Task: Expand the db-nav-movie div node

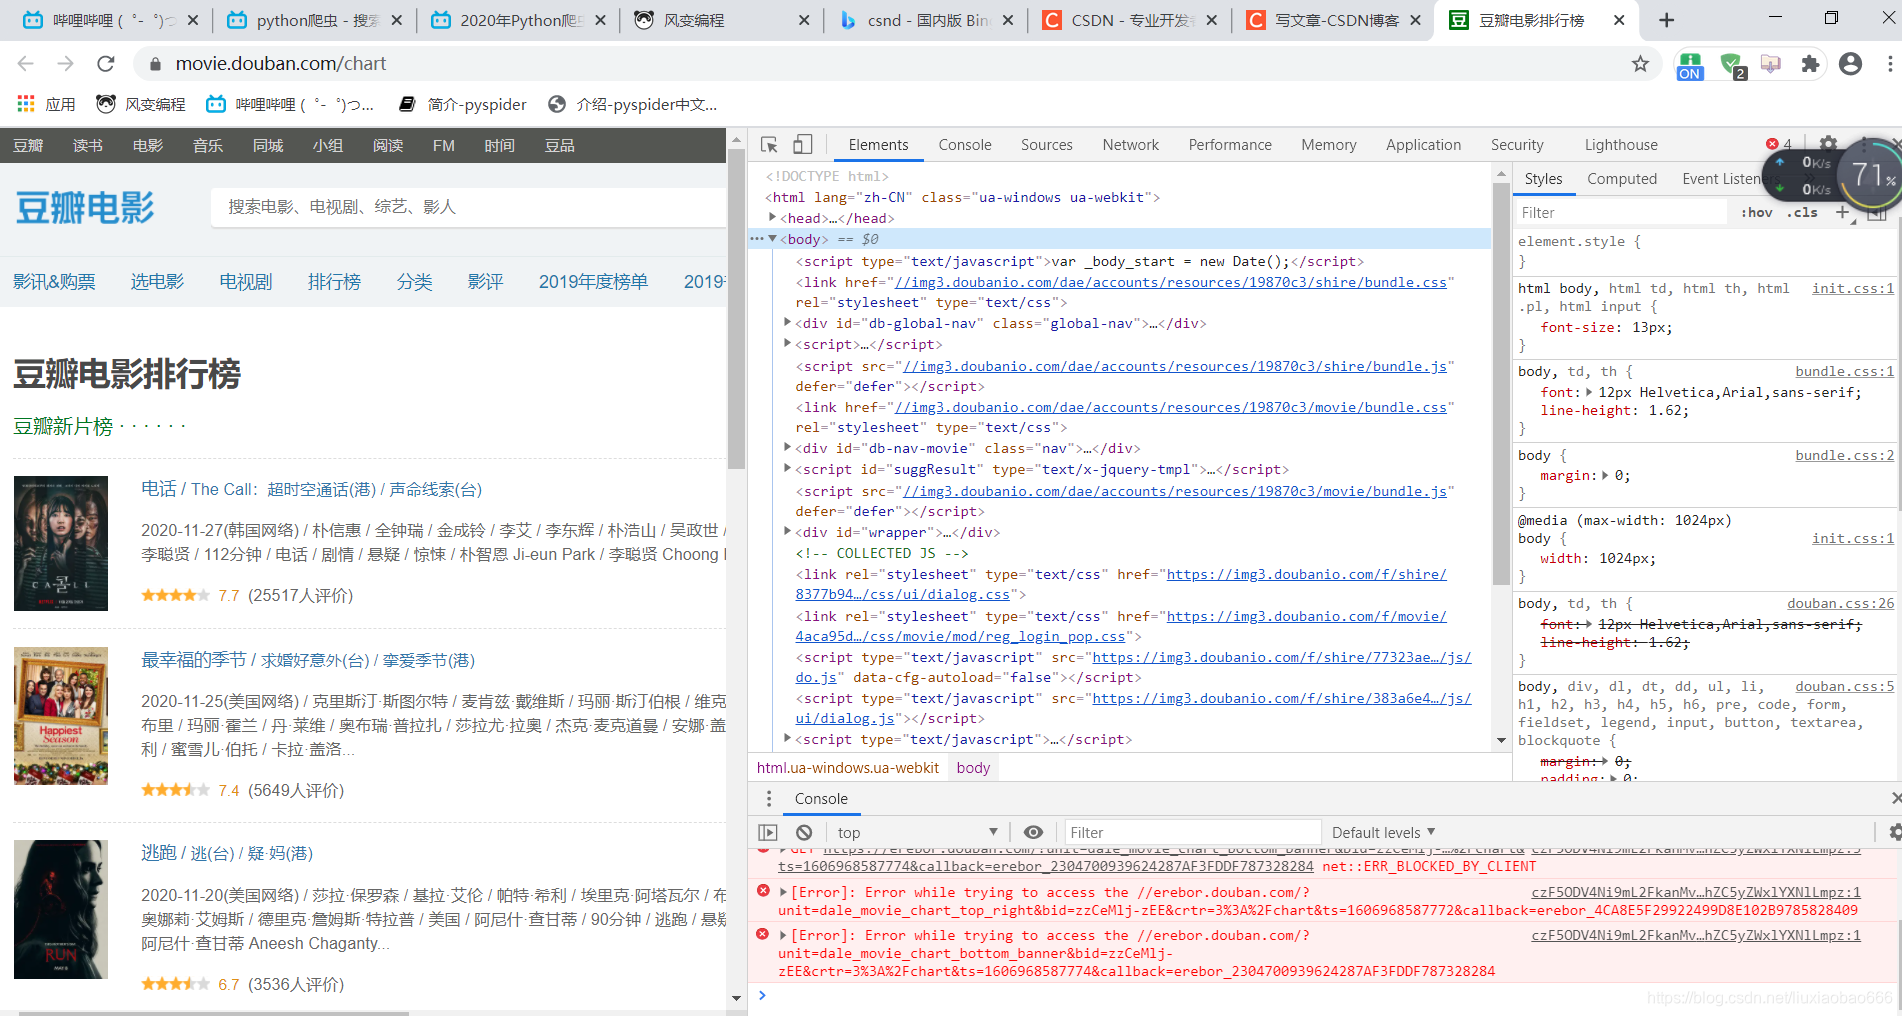Action: coord(788,447)
